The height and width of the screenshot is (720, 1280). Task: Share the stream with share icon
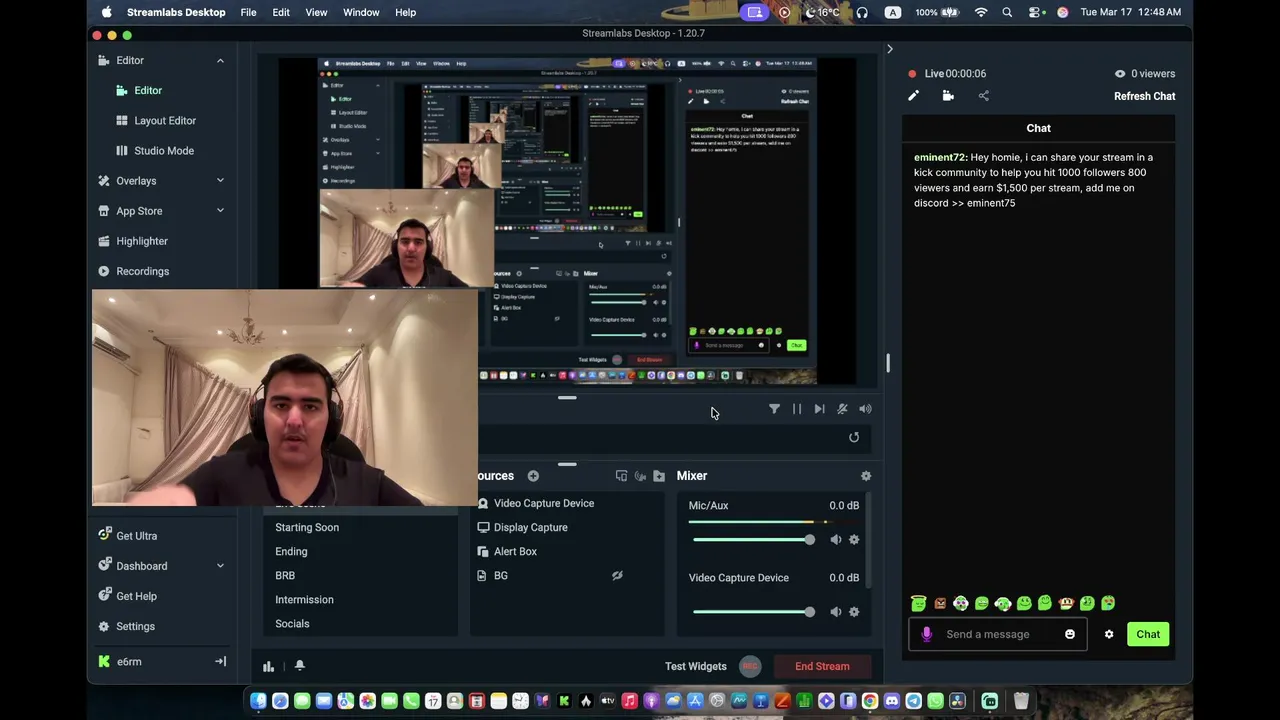pos(983,96)
